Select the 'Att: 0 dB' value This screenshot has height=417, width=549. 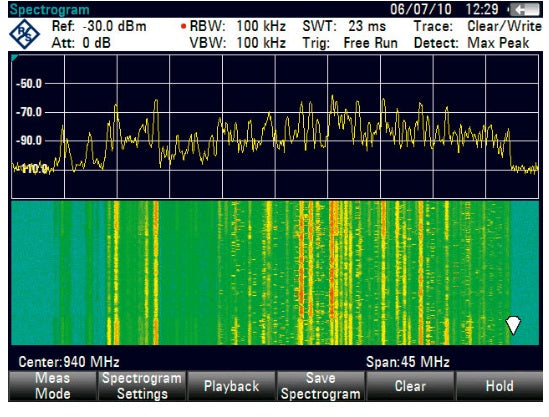click(81, 43)
